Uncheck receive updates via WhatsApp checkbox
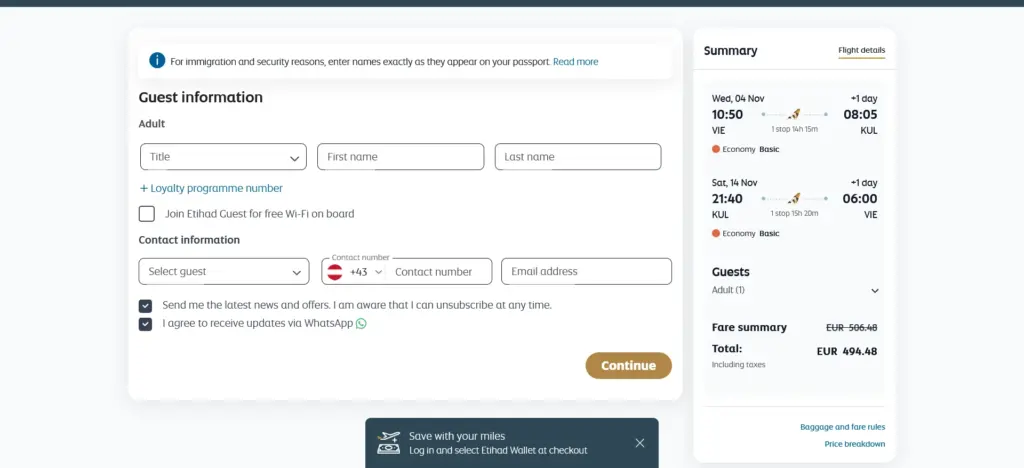 tap(145, 324)
